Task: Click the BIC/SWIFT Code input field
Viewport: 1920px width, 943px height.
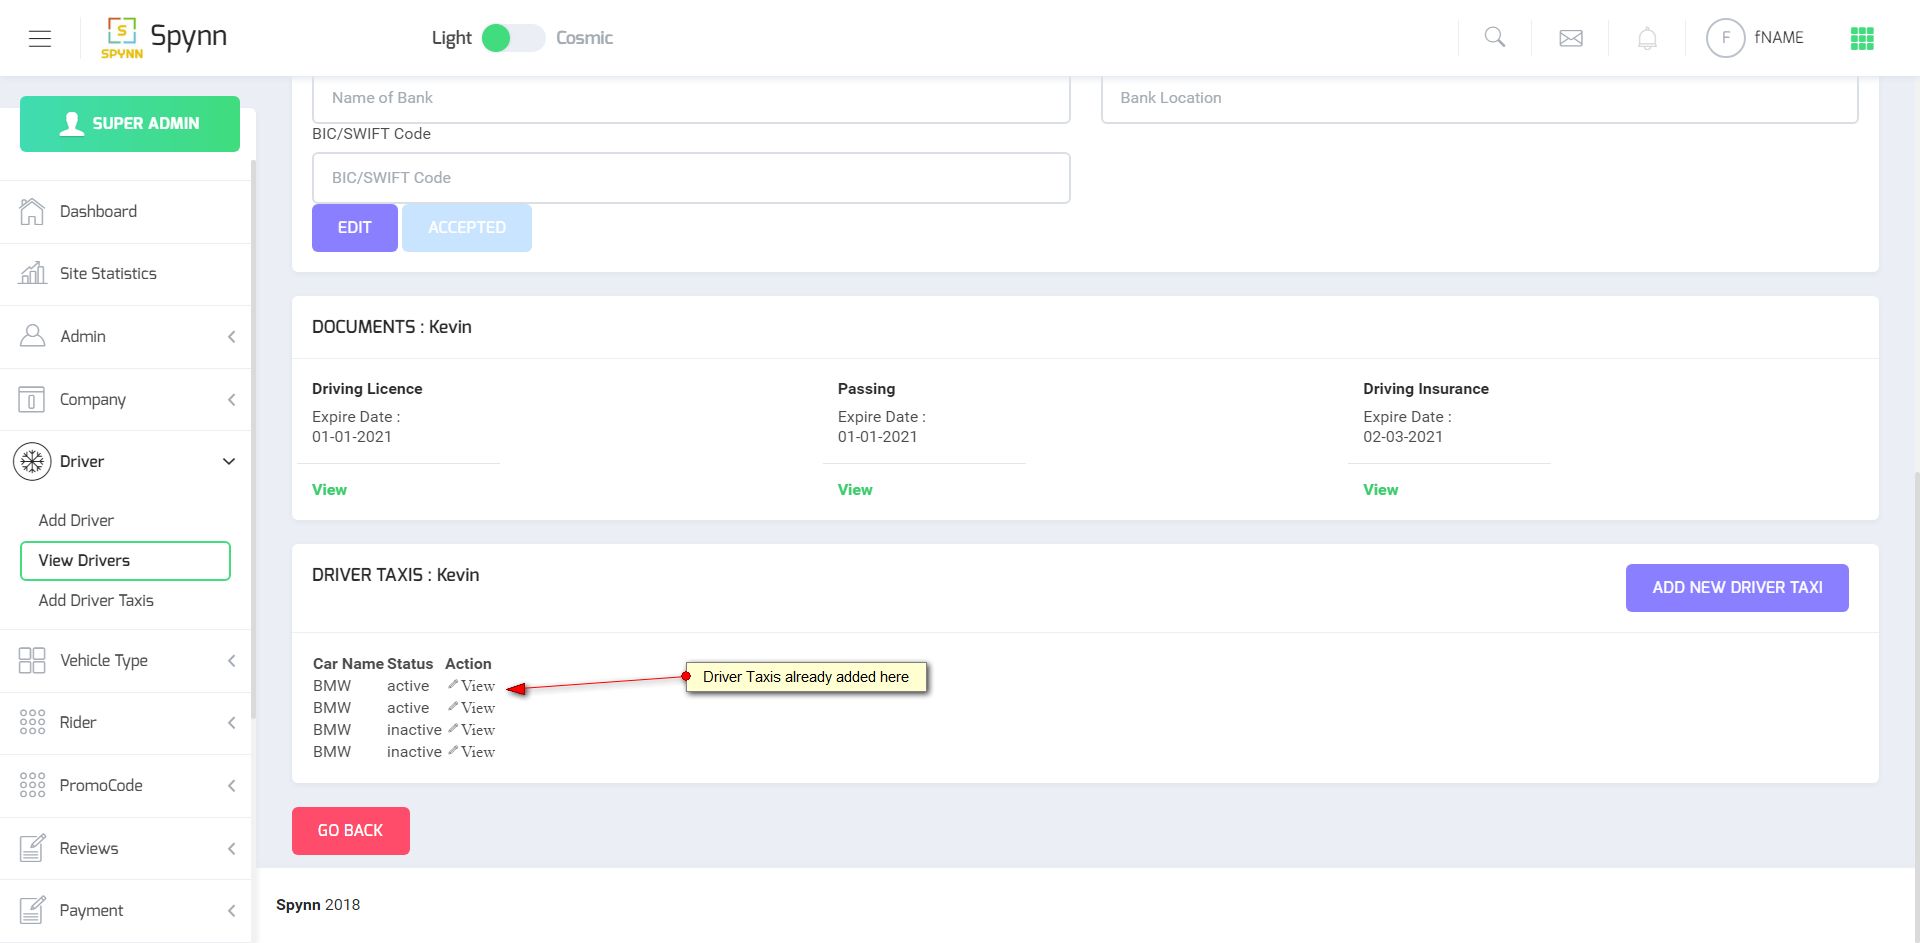Action: (691, 178)
